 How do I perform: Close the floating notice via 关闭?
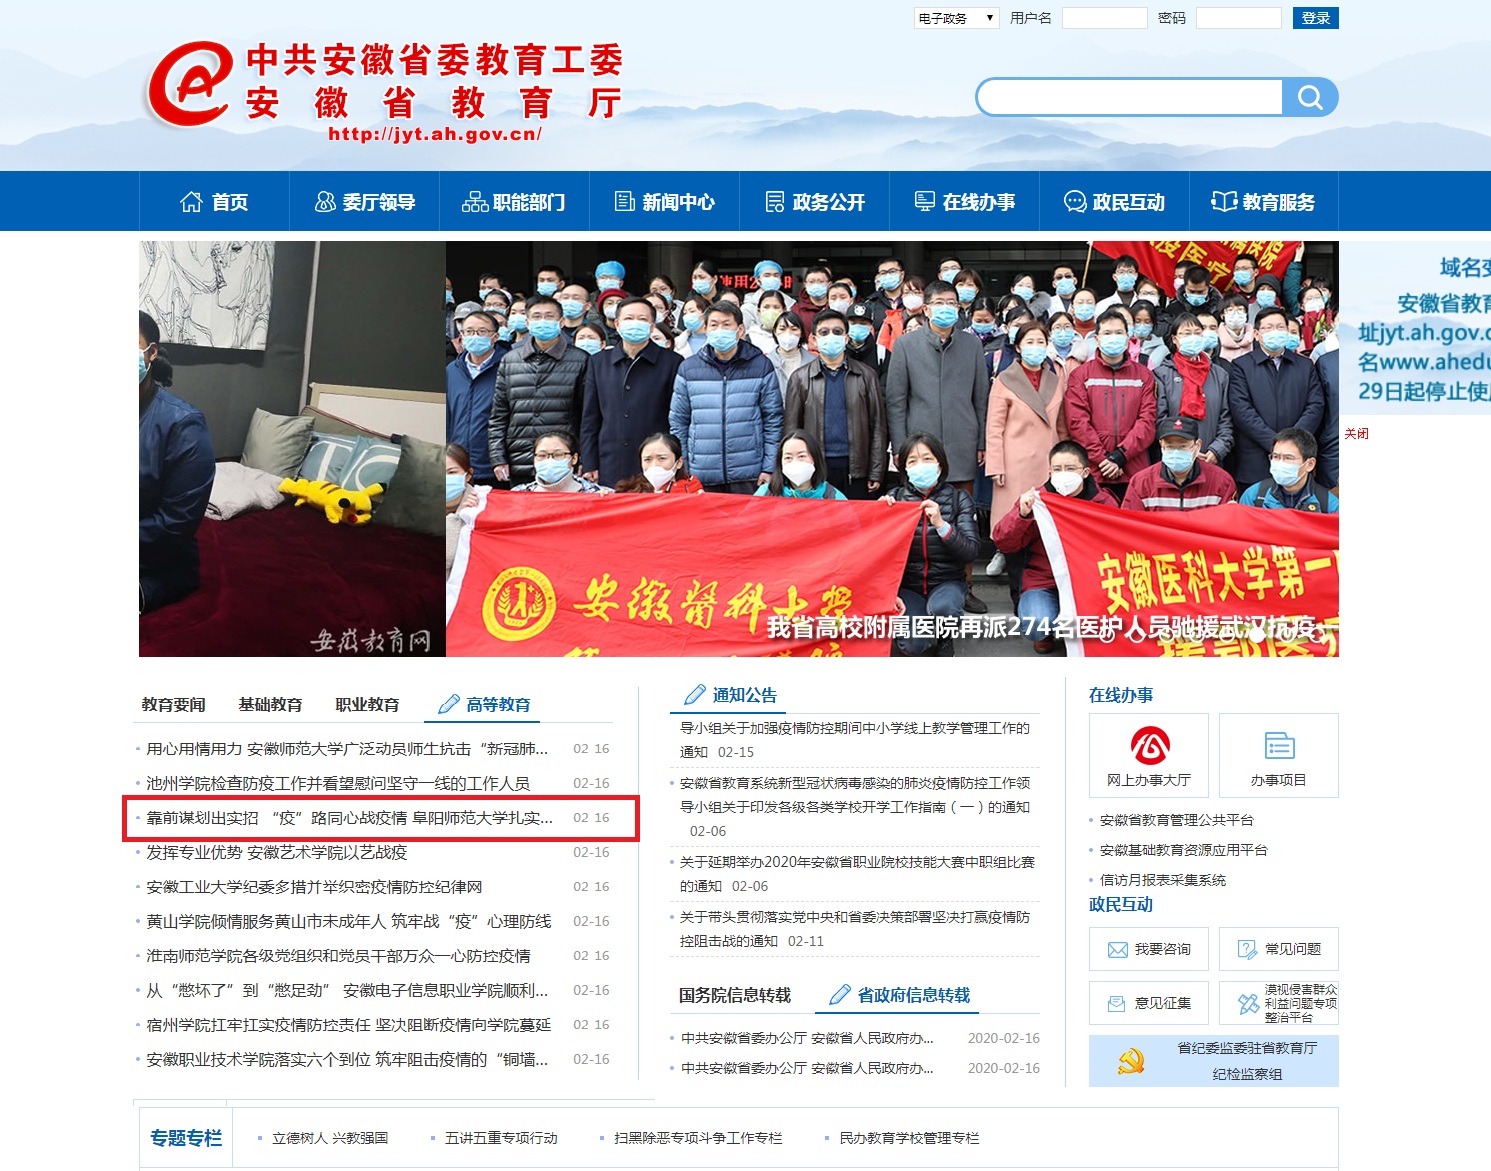(x=1356, y=434)
